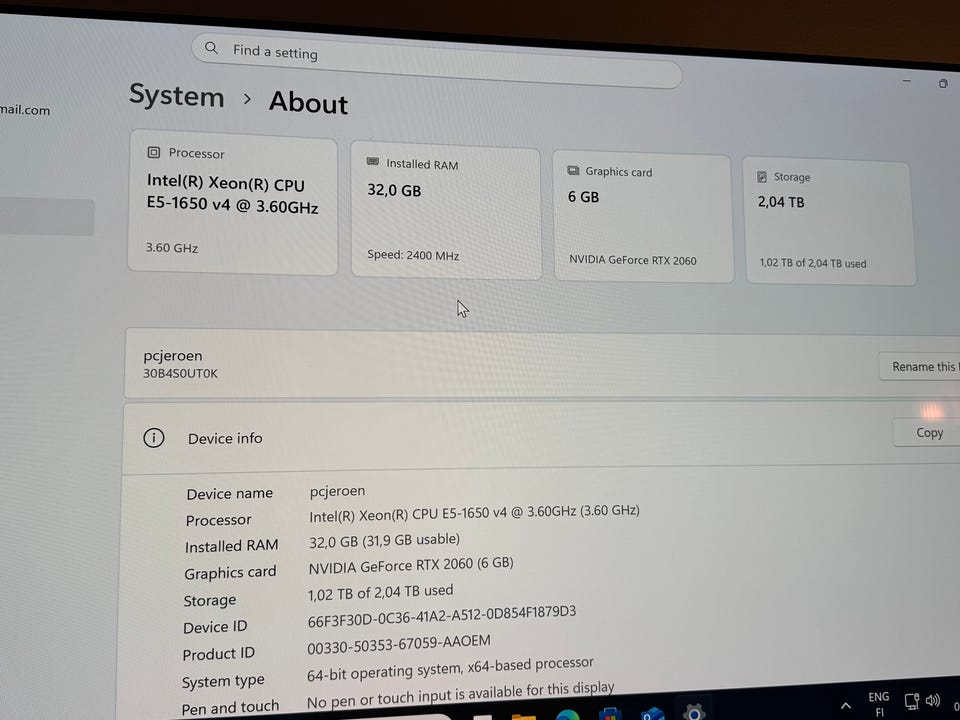
Task: Click the Product ID label
Action: [x=219, y=654]
